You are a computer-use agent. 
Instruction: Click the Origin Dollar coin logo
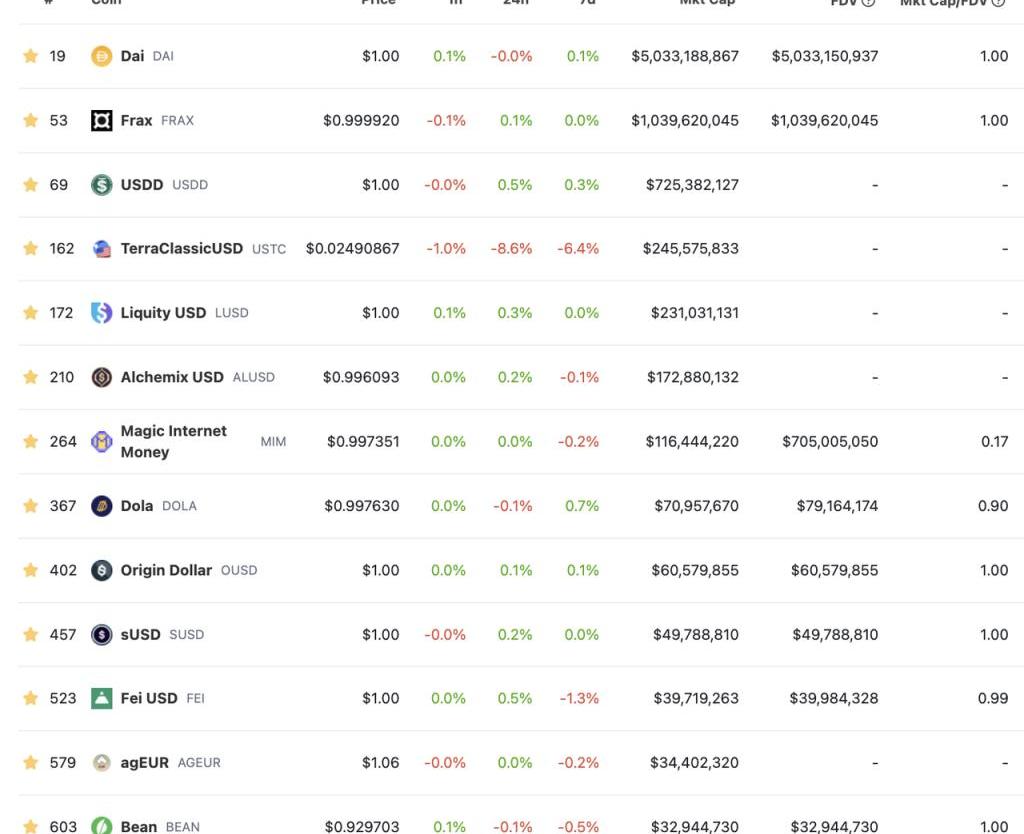[101, 570]
